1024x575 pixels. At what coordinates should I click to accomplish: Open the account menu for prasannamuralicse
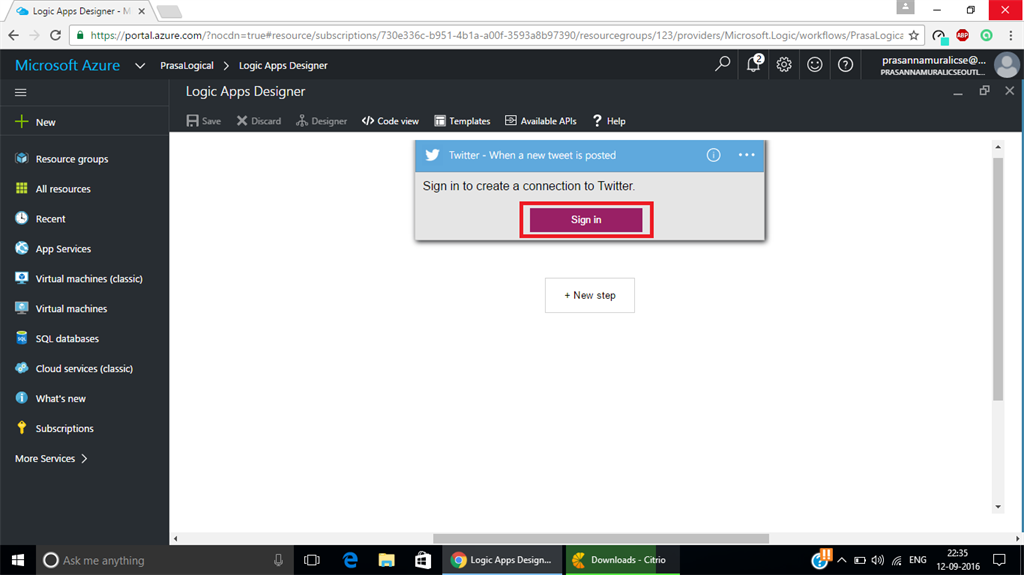tap(933, 65)
